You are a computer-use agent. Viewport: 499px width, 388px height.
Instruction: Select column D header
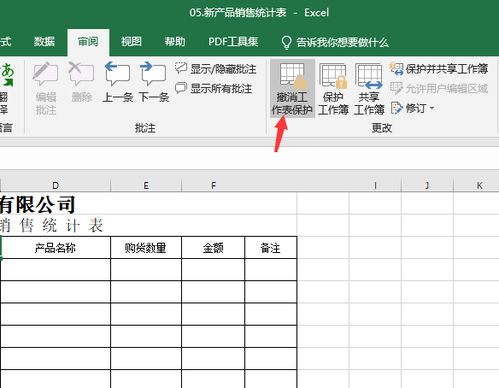tap(55, 185)
